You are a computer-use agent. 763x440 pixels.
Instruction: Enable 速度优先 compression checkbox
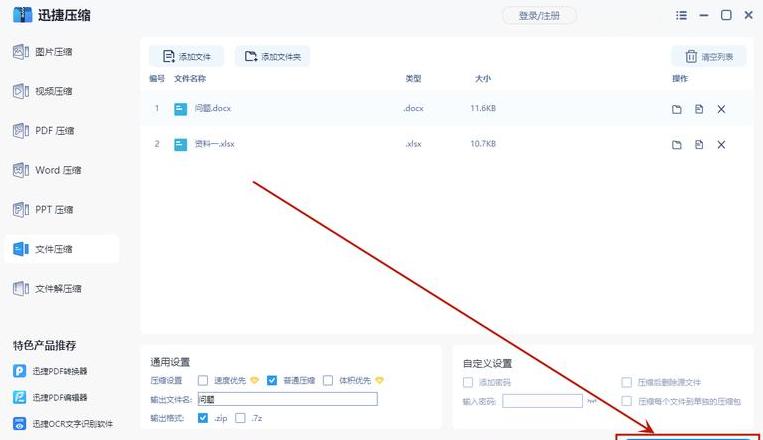coord(203,380)
